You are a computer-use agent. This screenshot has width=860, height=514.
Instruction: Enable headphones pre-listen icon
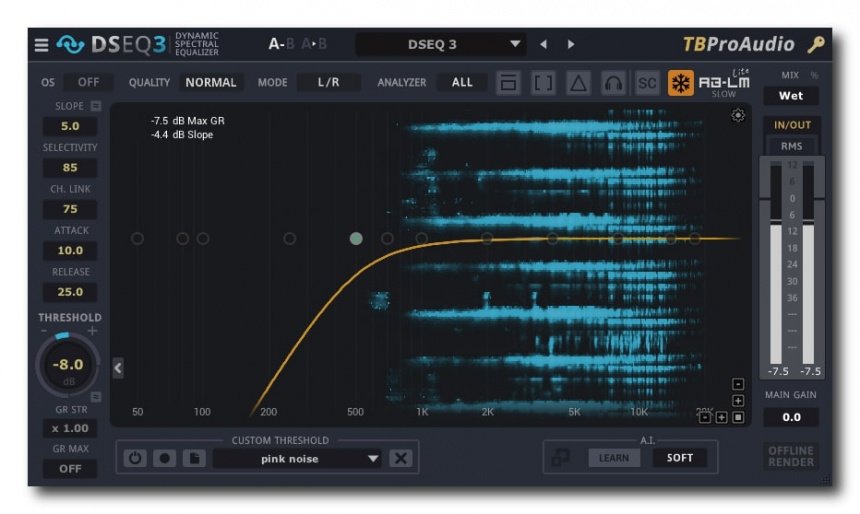613,83
